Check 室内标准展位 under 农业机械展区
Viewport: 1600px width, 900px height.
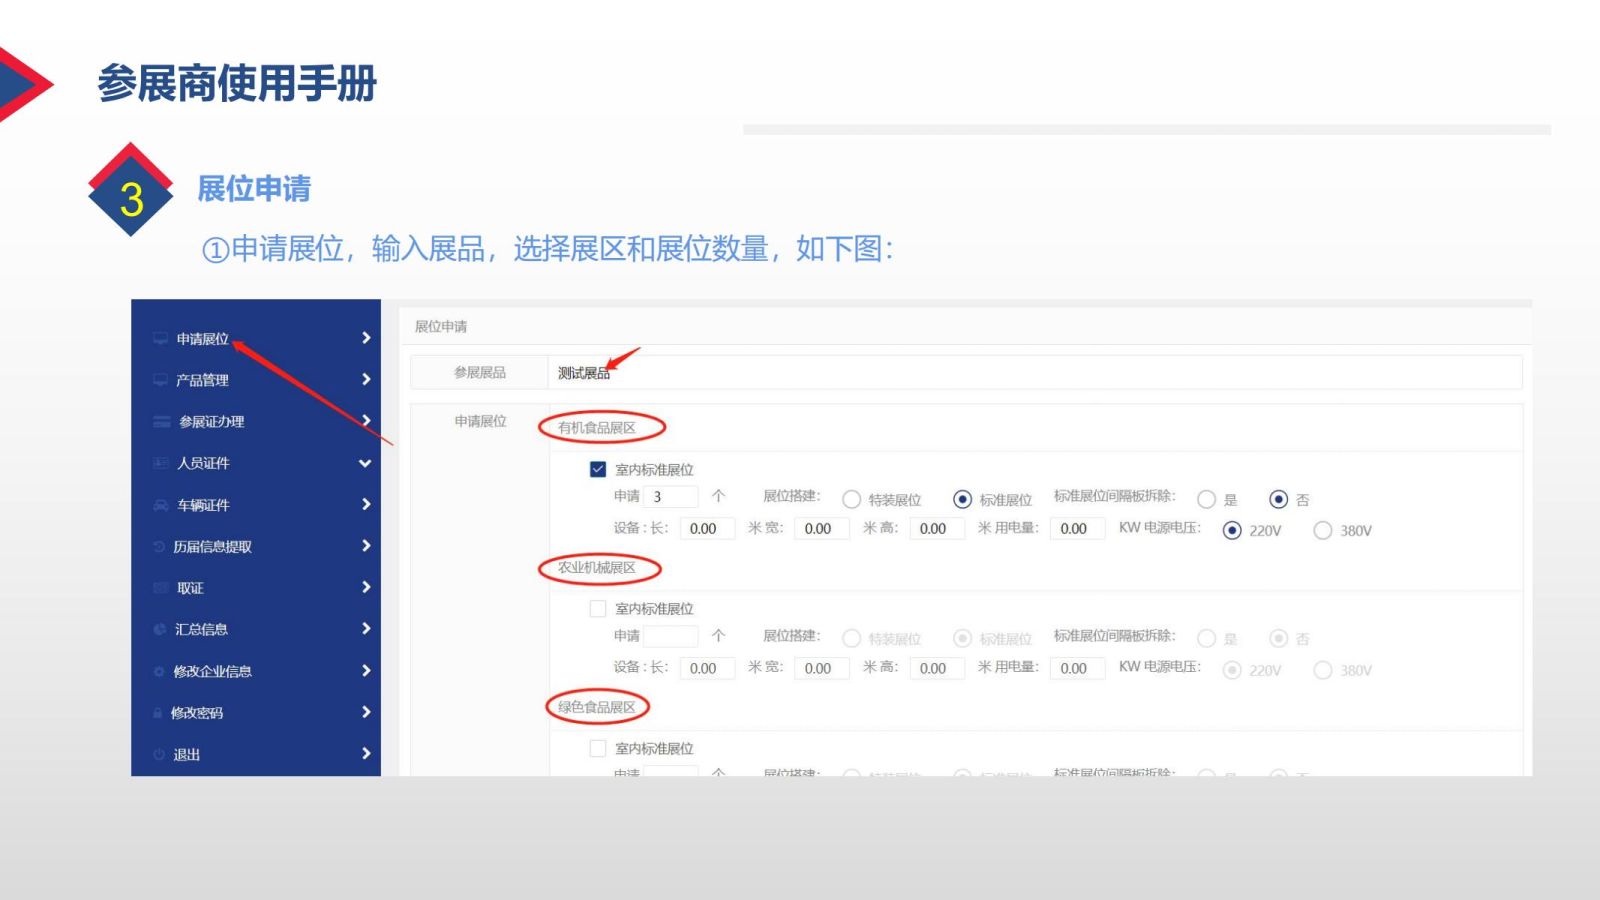click(x=598, y=608)
